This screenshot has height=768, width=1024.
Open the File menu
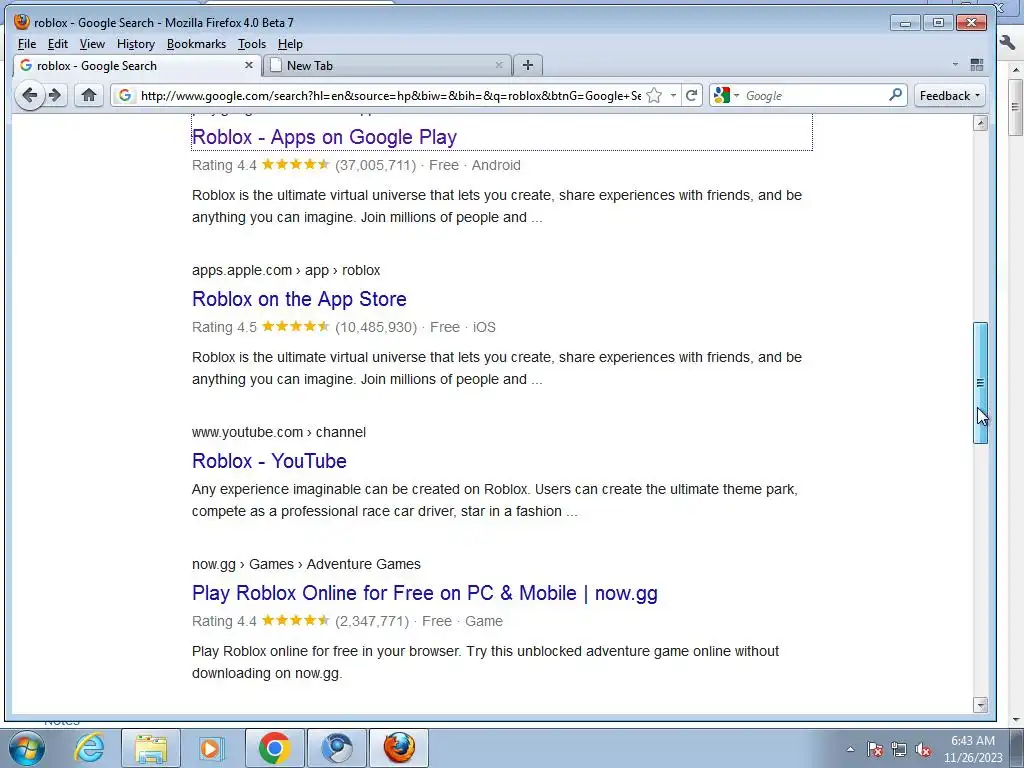[x=27, y=44]
